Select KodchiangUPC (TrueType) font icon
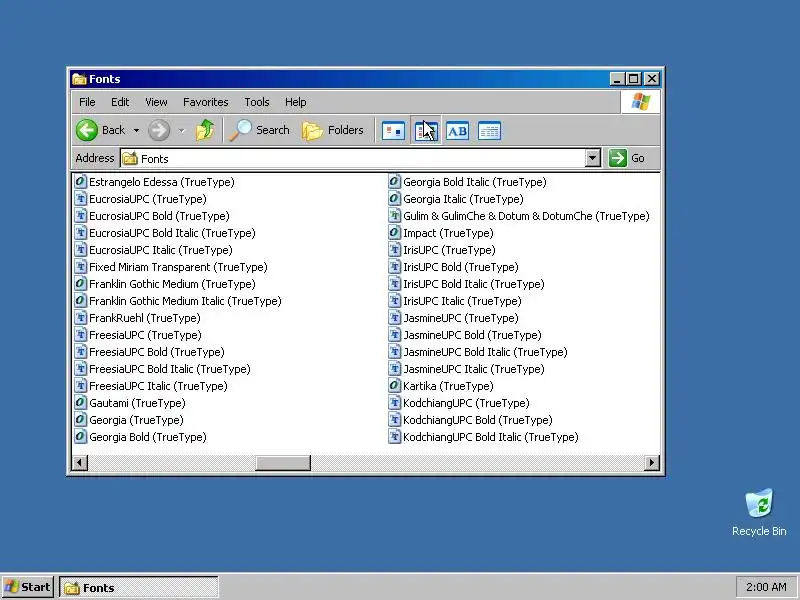The width and height of the screenshot is (800, 600). (x=394, y=403)
